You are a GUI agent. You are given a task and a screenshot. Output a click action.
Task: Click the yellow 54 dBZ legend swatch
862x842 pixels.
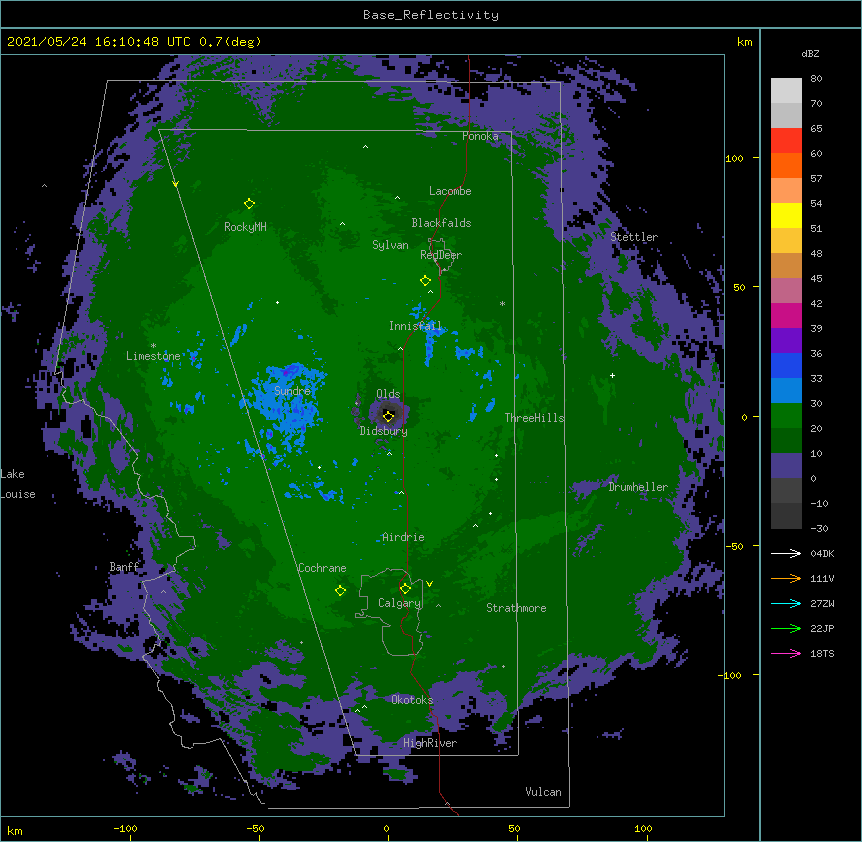786,215
